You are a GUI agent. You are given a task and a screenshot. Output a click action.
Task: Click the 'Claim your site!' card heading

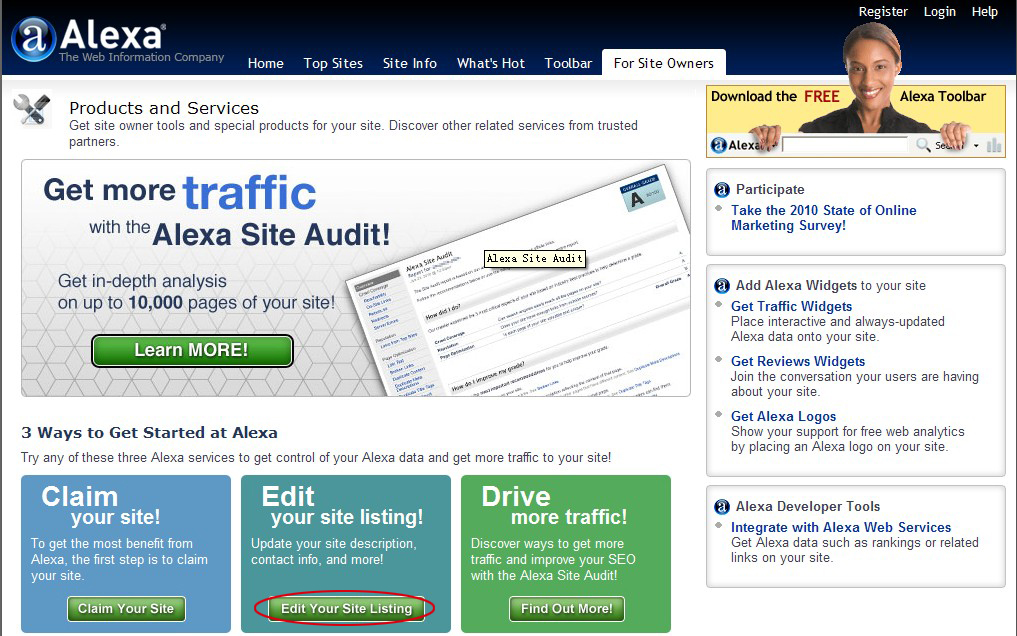coord(101,506)
